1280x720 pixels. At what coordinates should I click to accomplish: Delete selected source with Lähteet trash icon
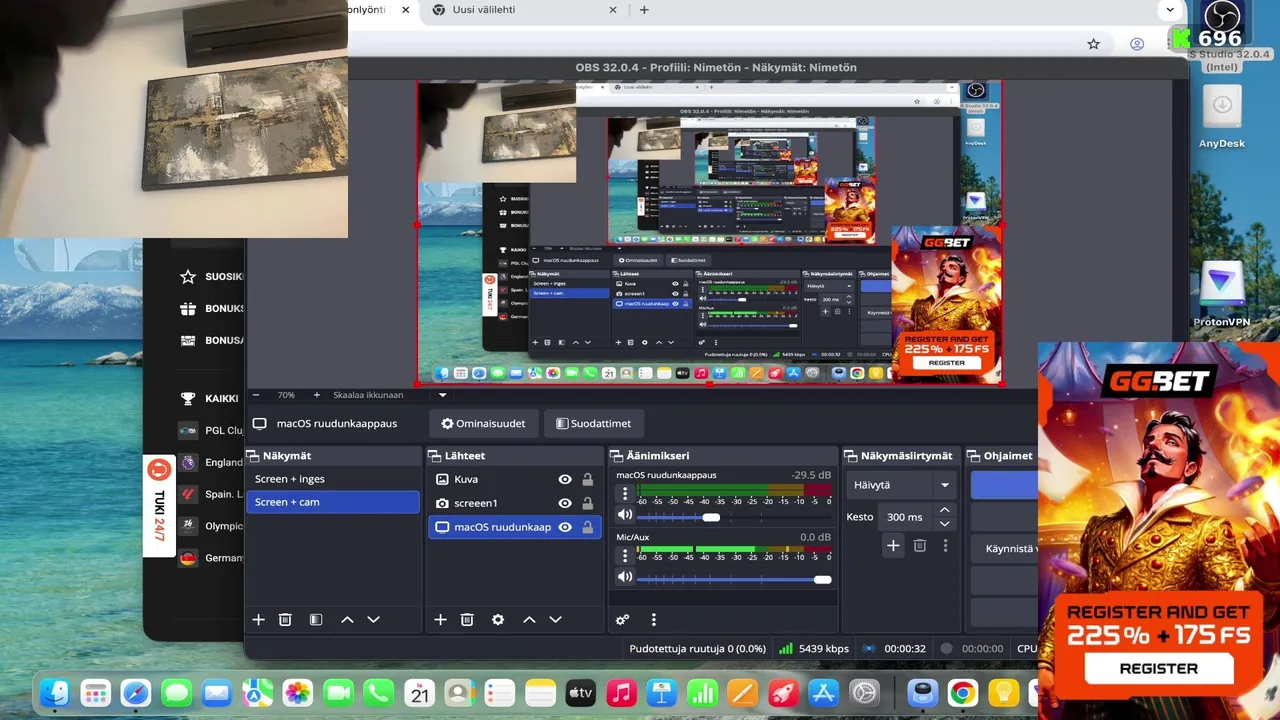467,620
